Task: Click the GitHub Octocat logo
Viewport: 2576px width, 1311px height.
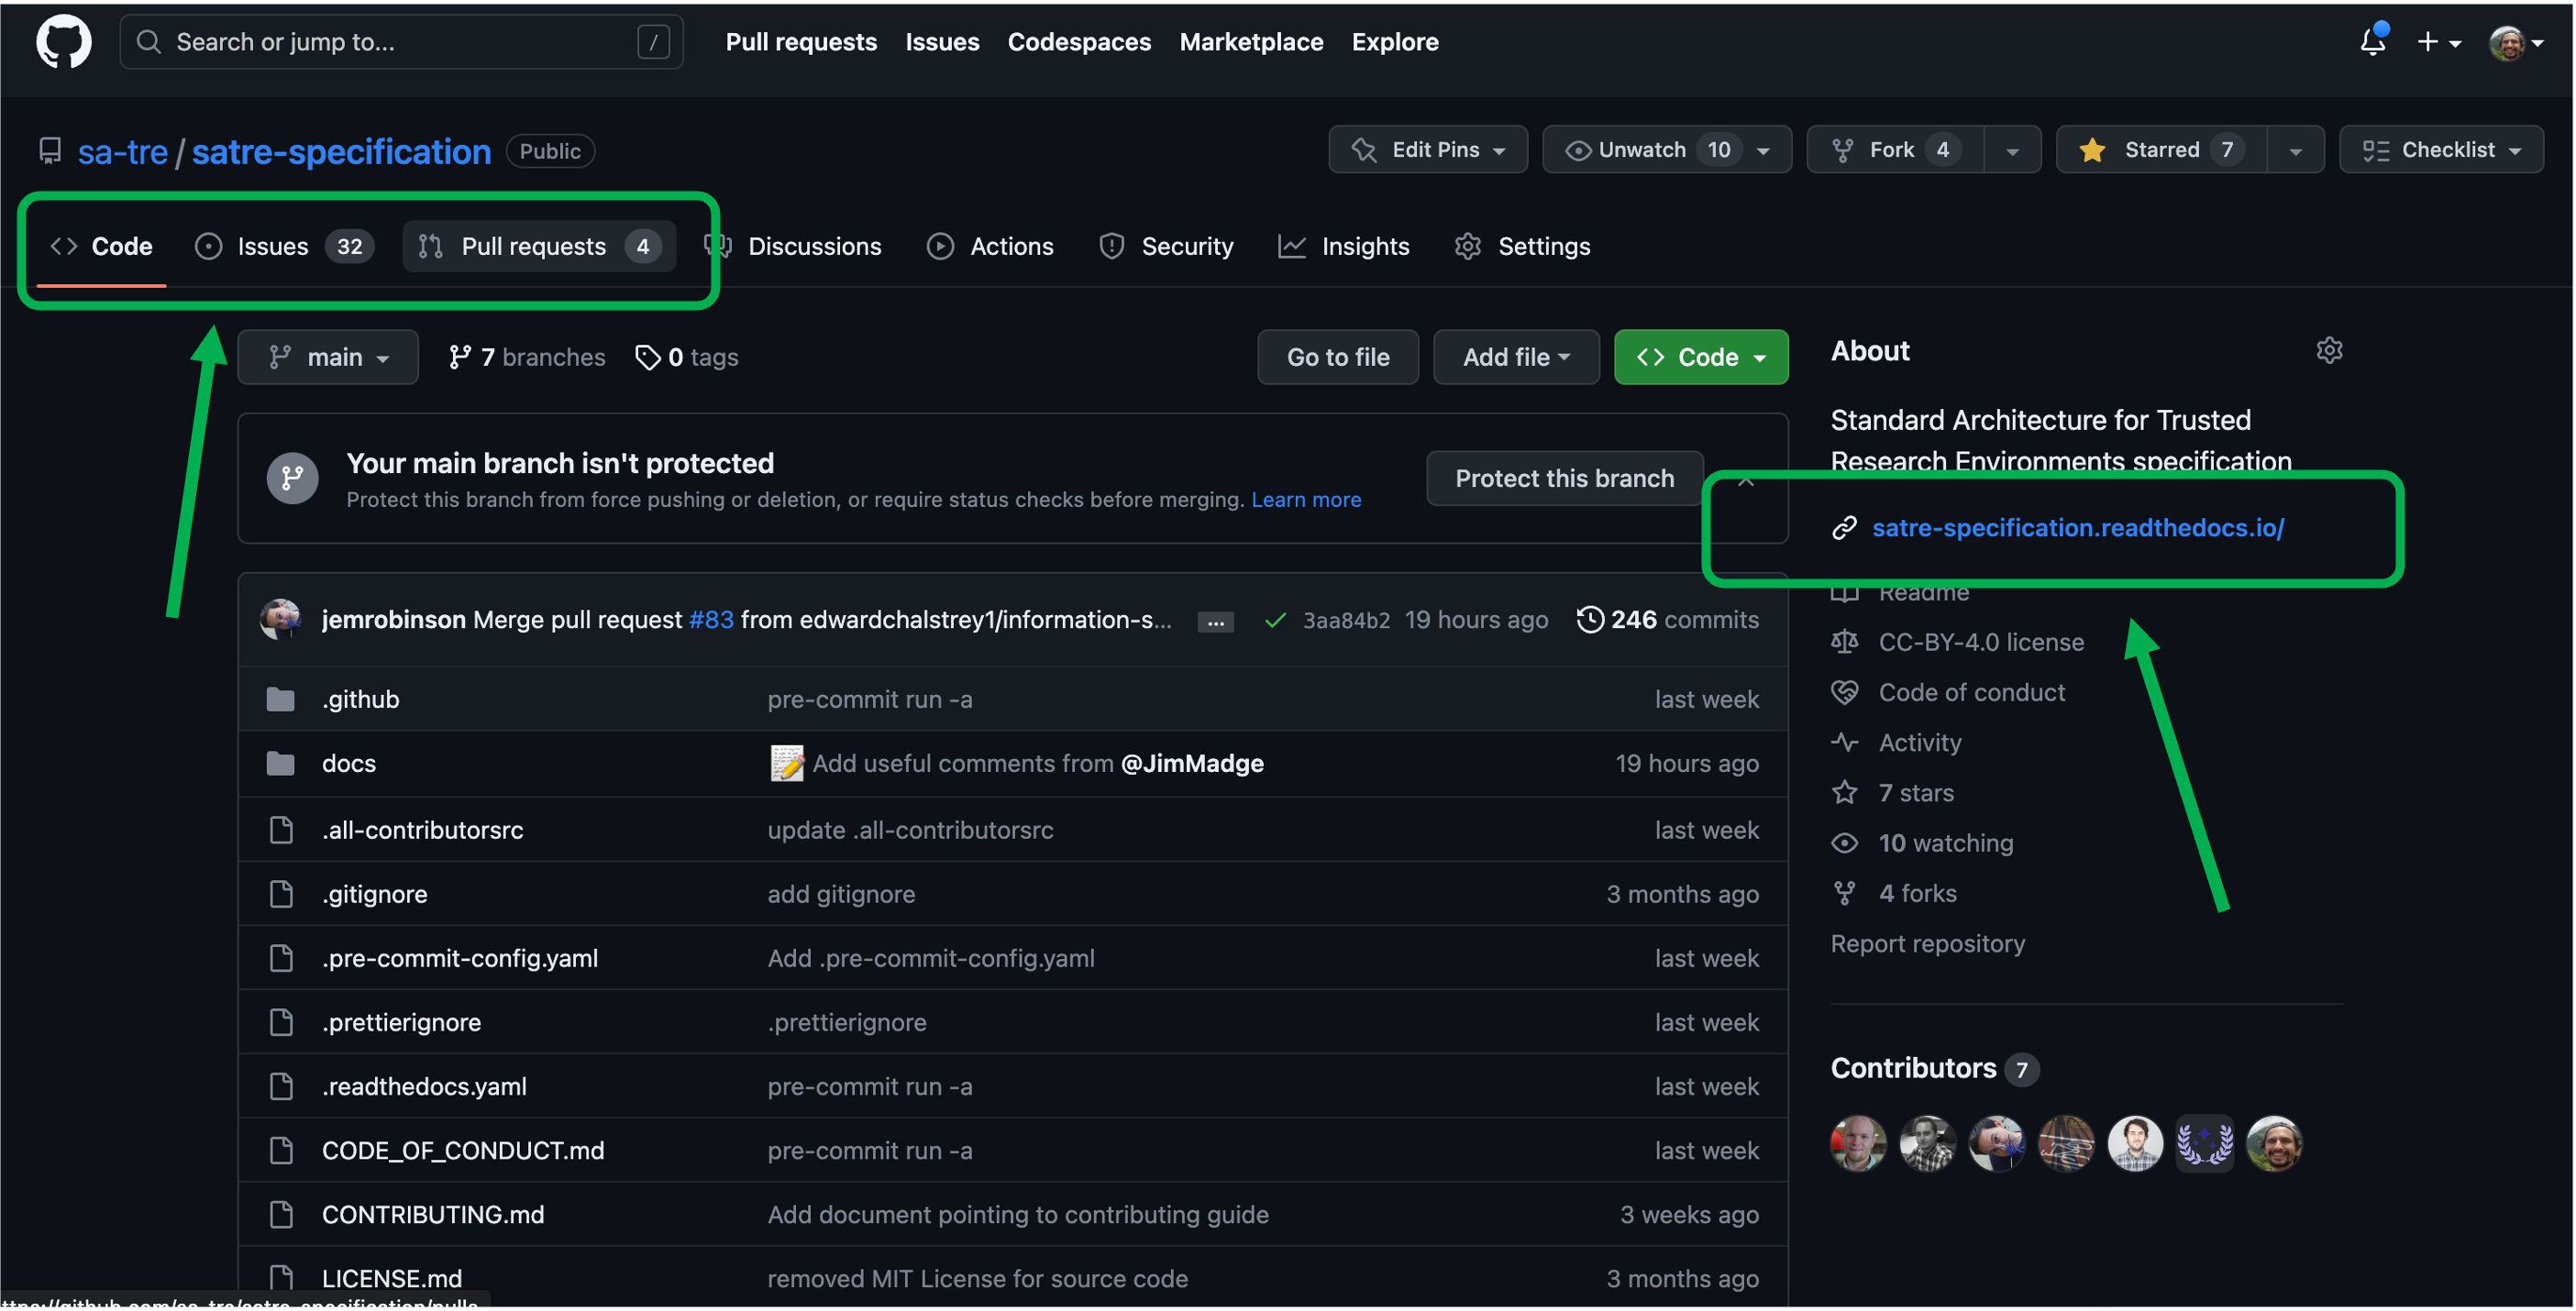Action: tap(63, 42)
